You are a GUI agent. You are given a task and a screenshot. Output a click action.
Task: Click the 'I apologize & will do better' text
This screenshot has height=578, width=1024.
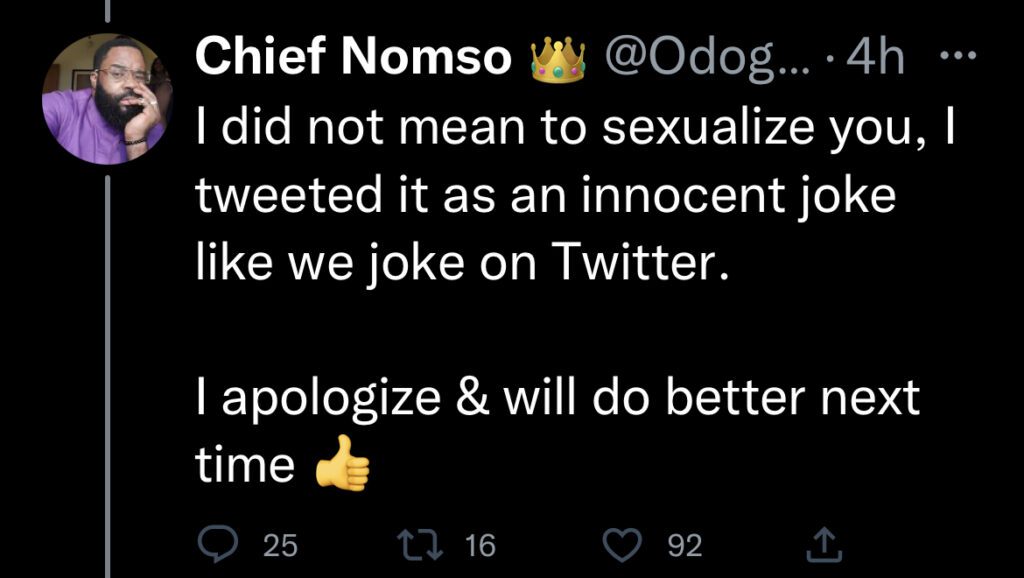[555, 398]
